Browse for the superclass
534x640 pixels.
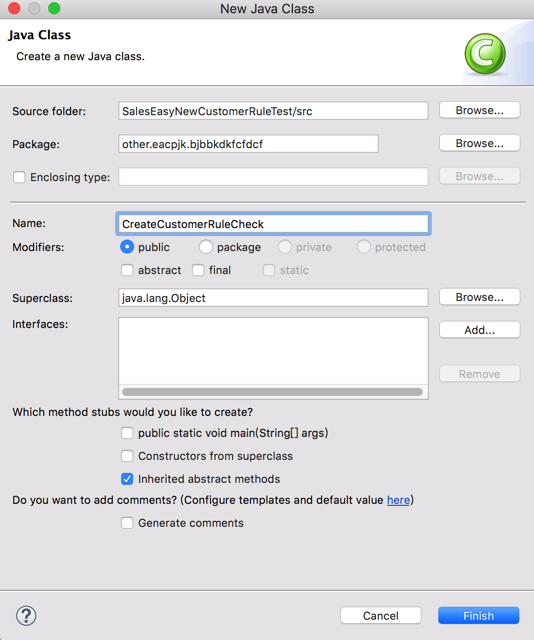(479, 298)
